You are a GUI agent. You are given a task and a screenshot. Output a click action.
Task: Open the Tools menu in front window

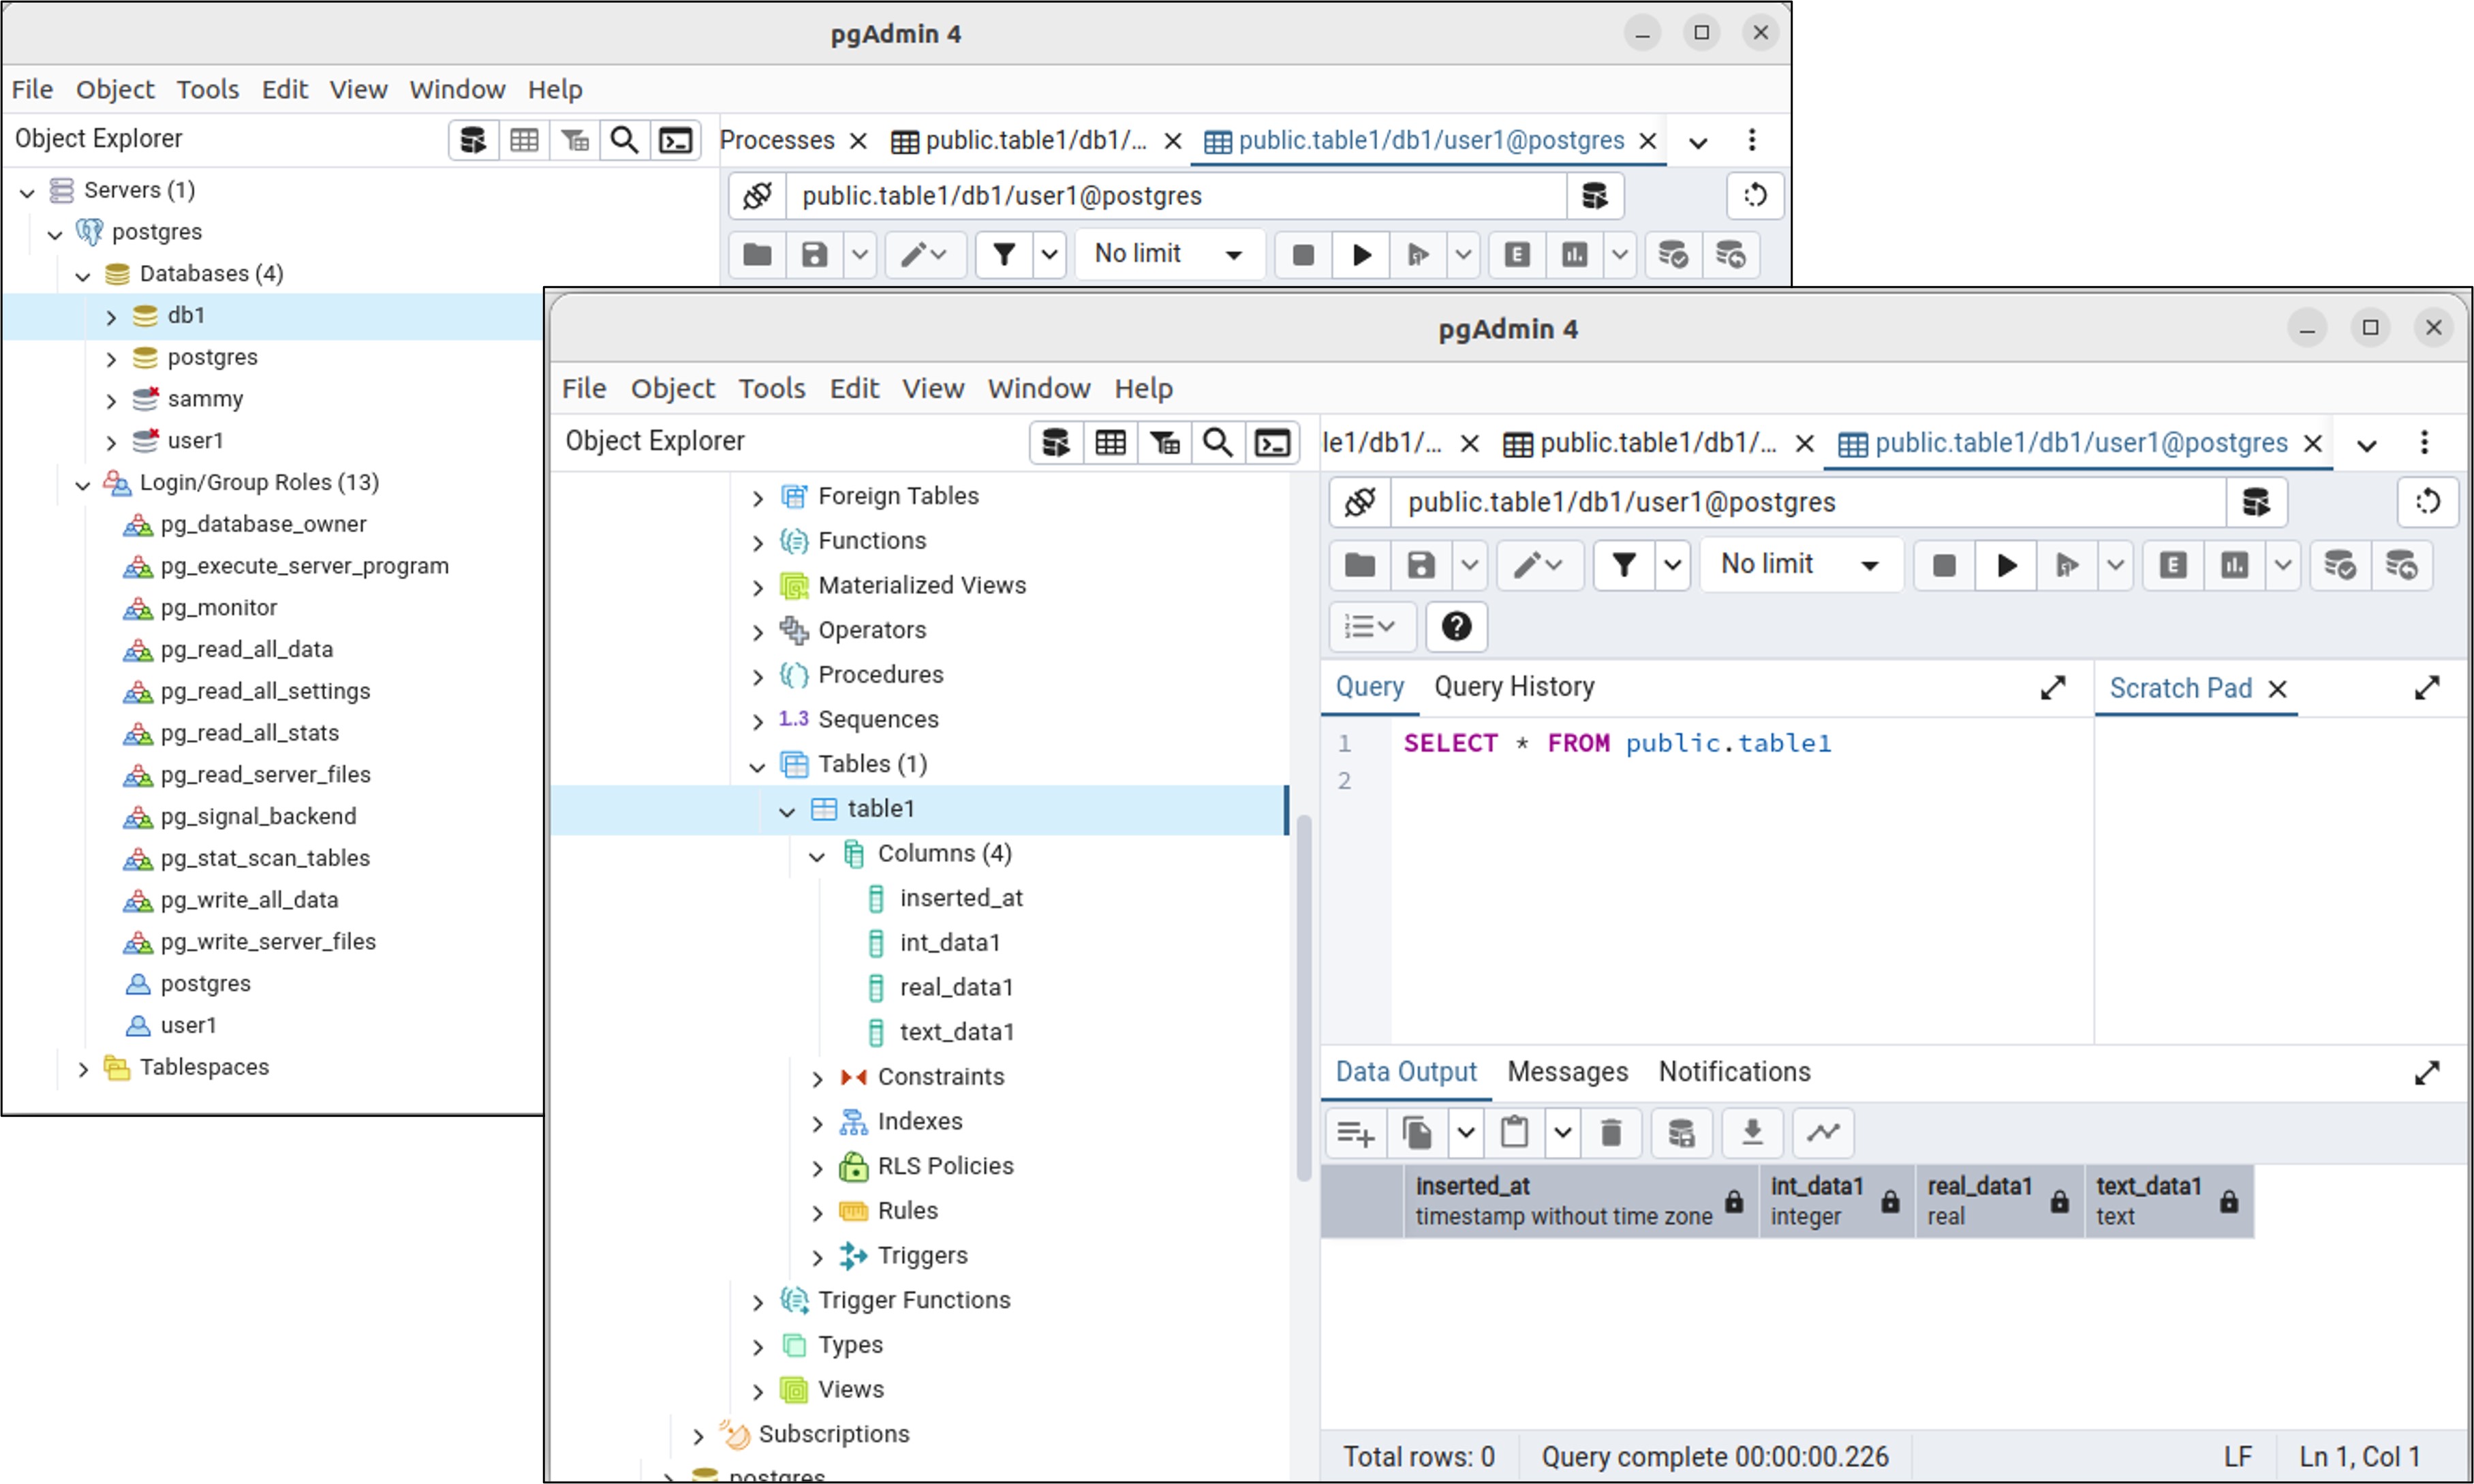[771, 388]
